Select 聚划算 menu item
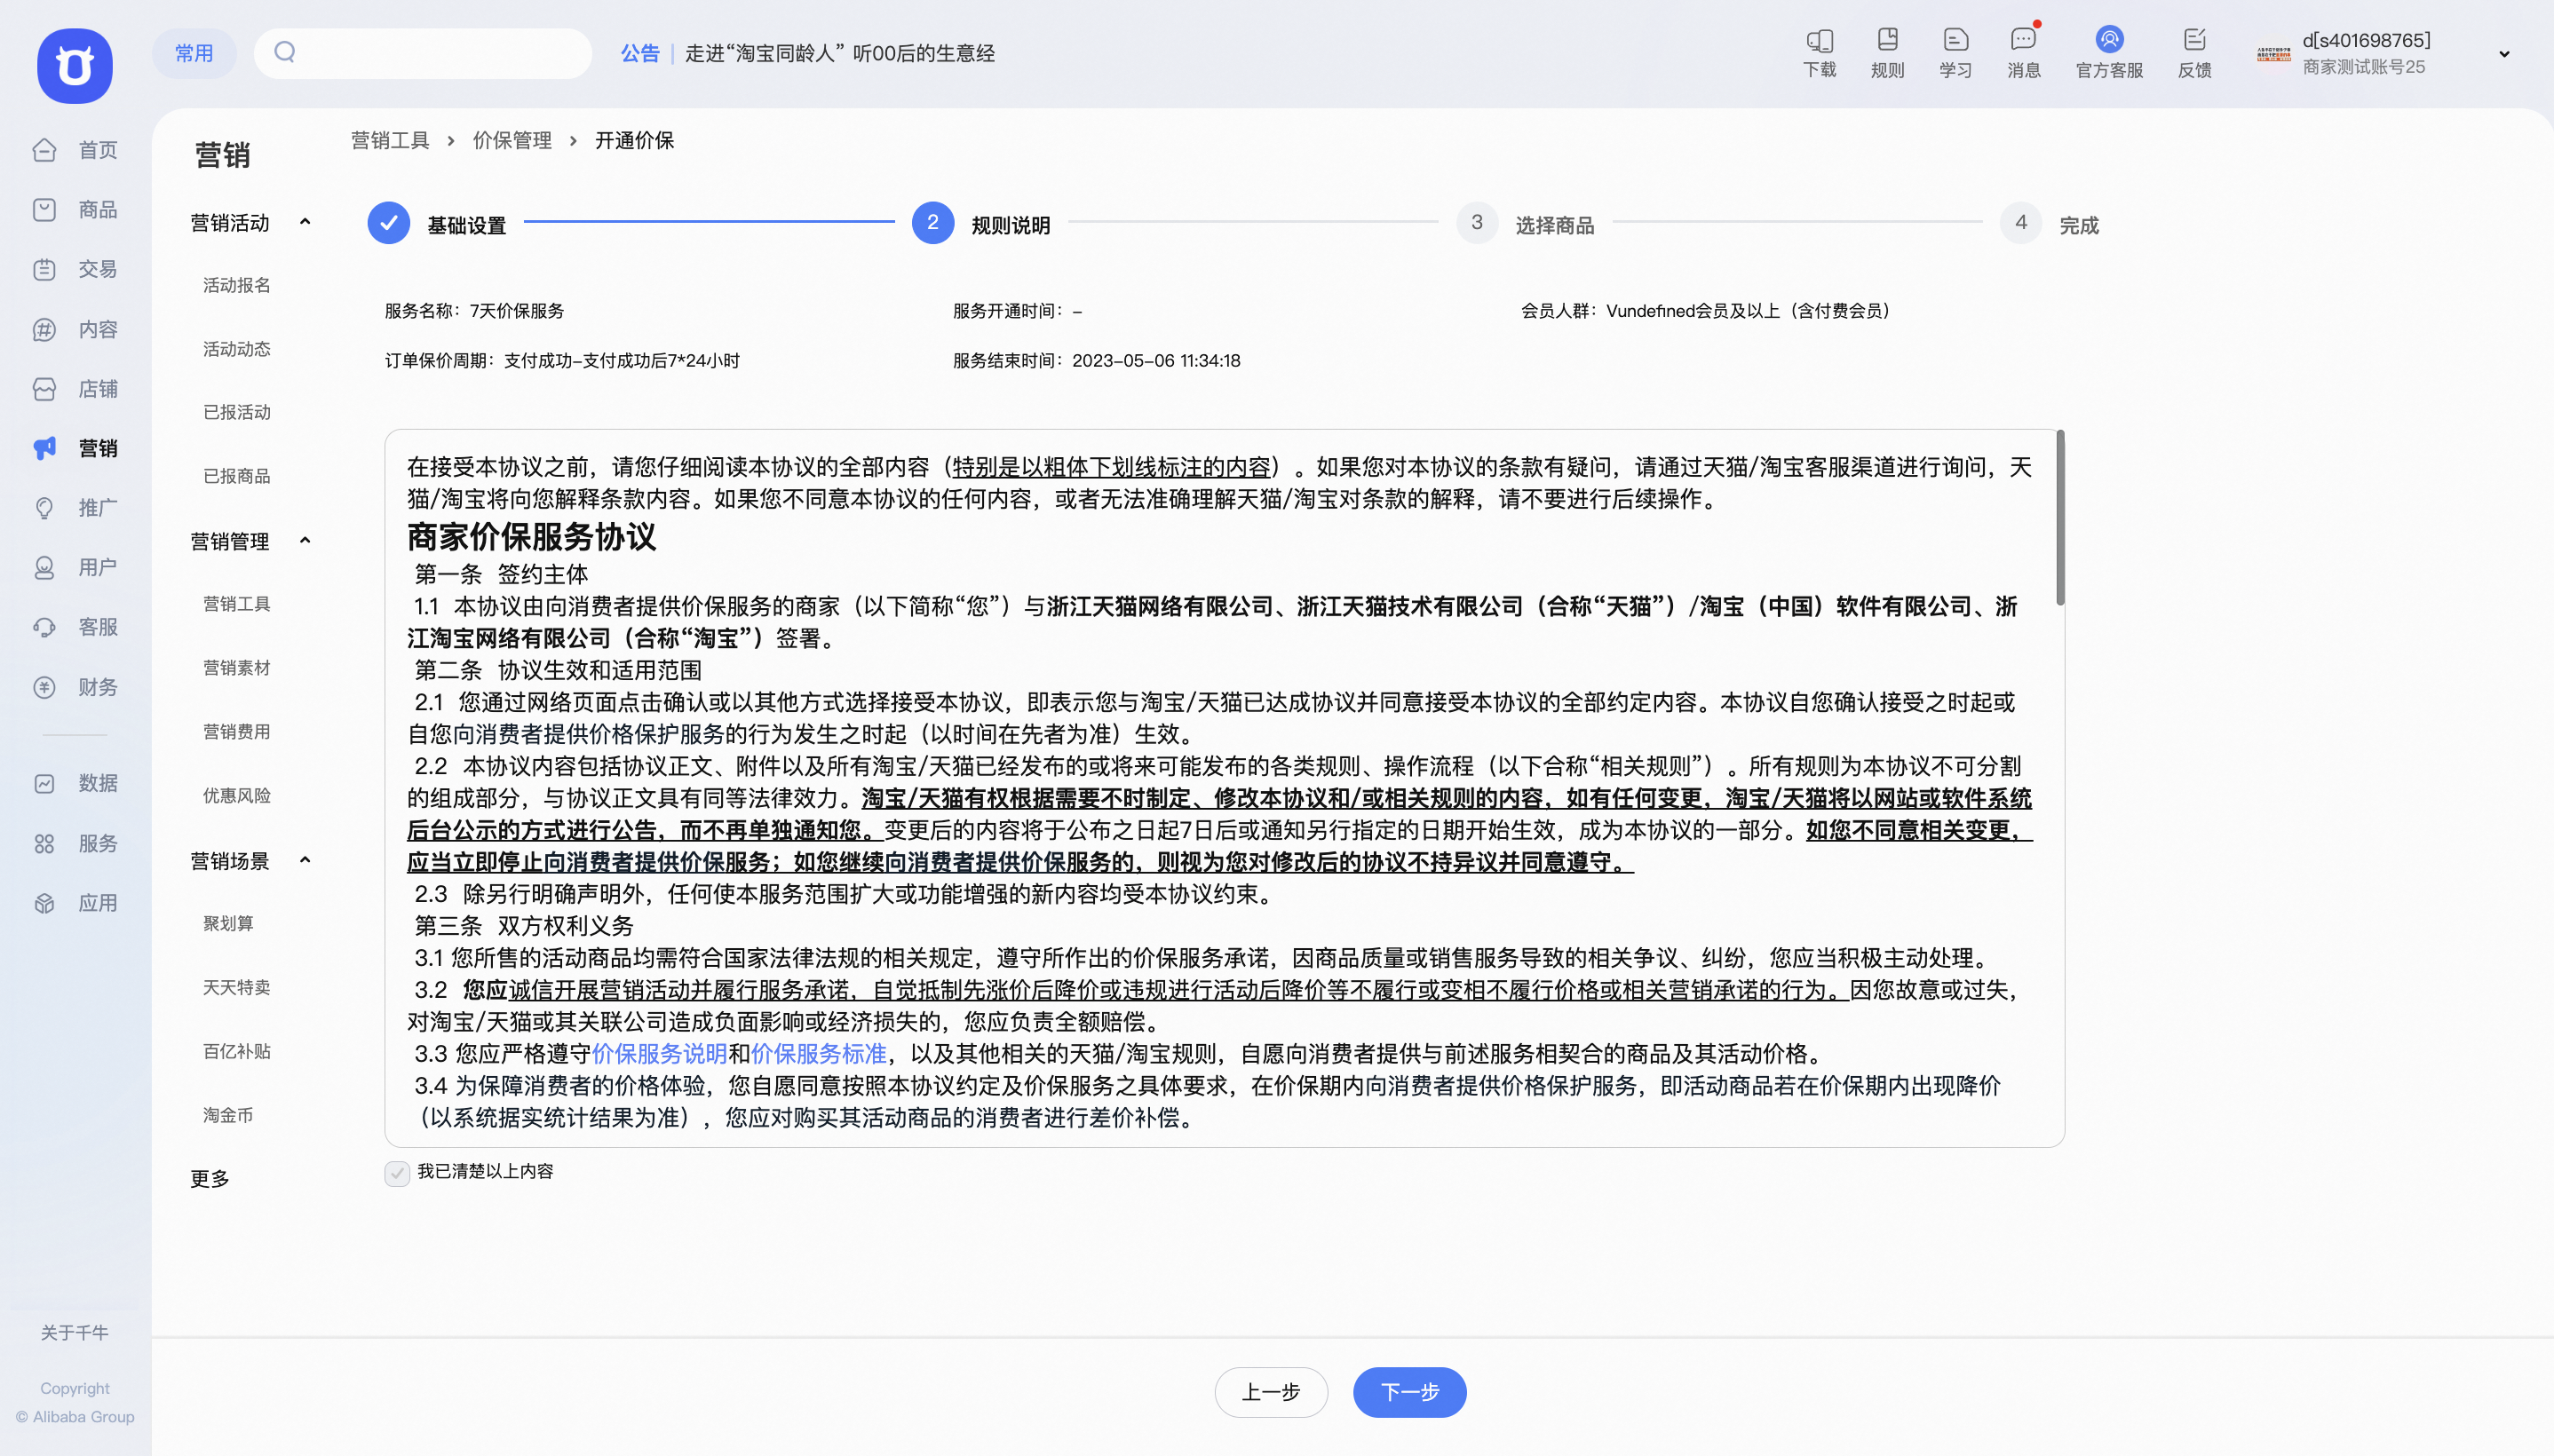 point(228,924)
